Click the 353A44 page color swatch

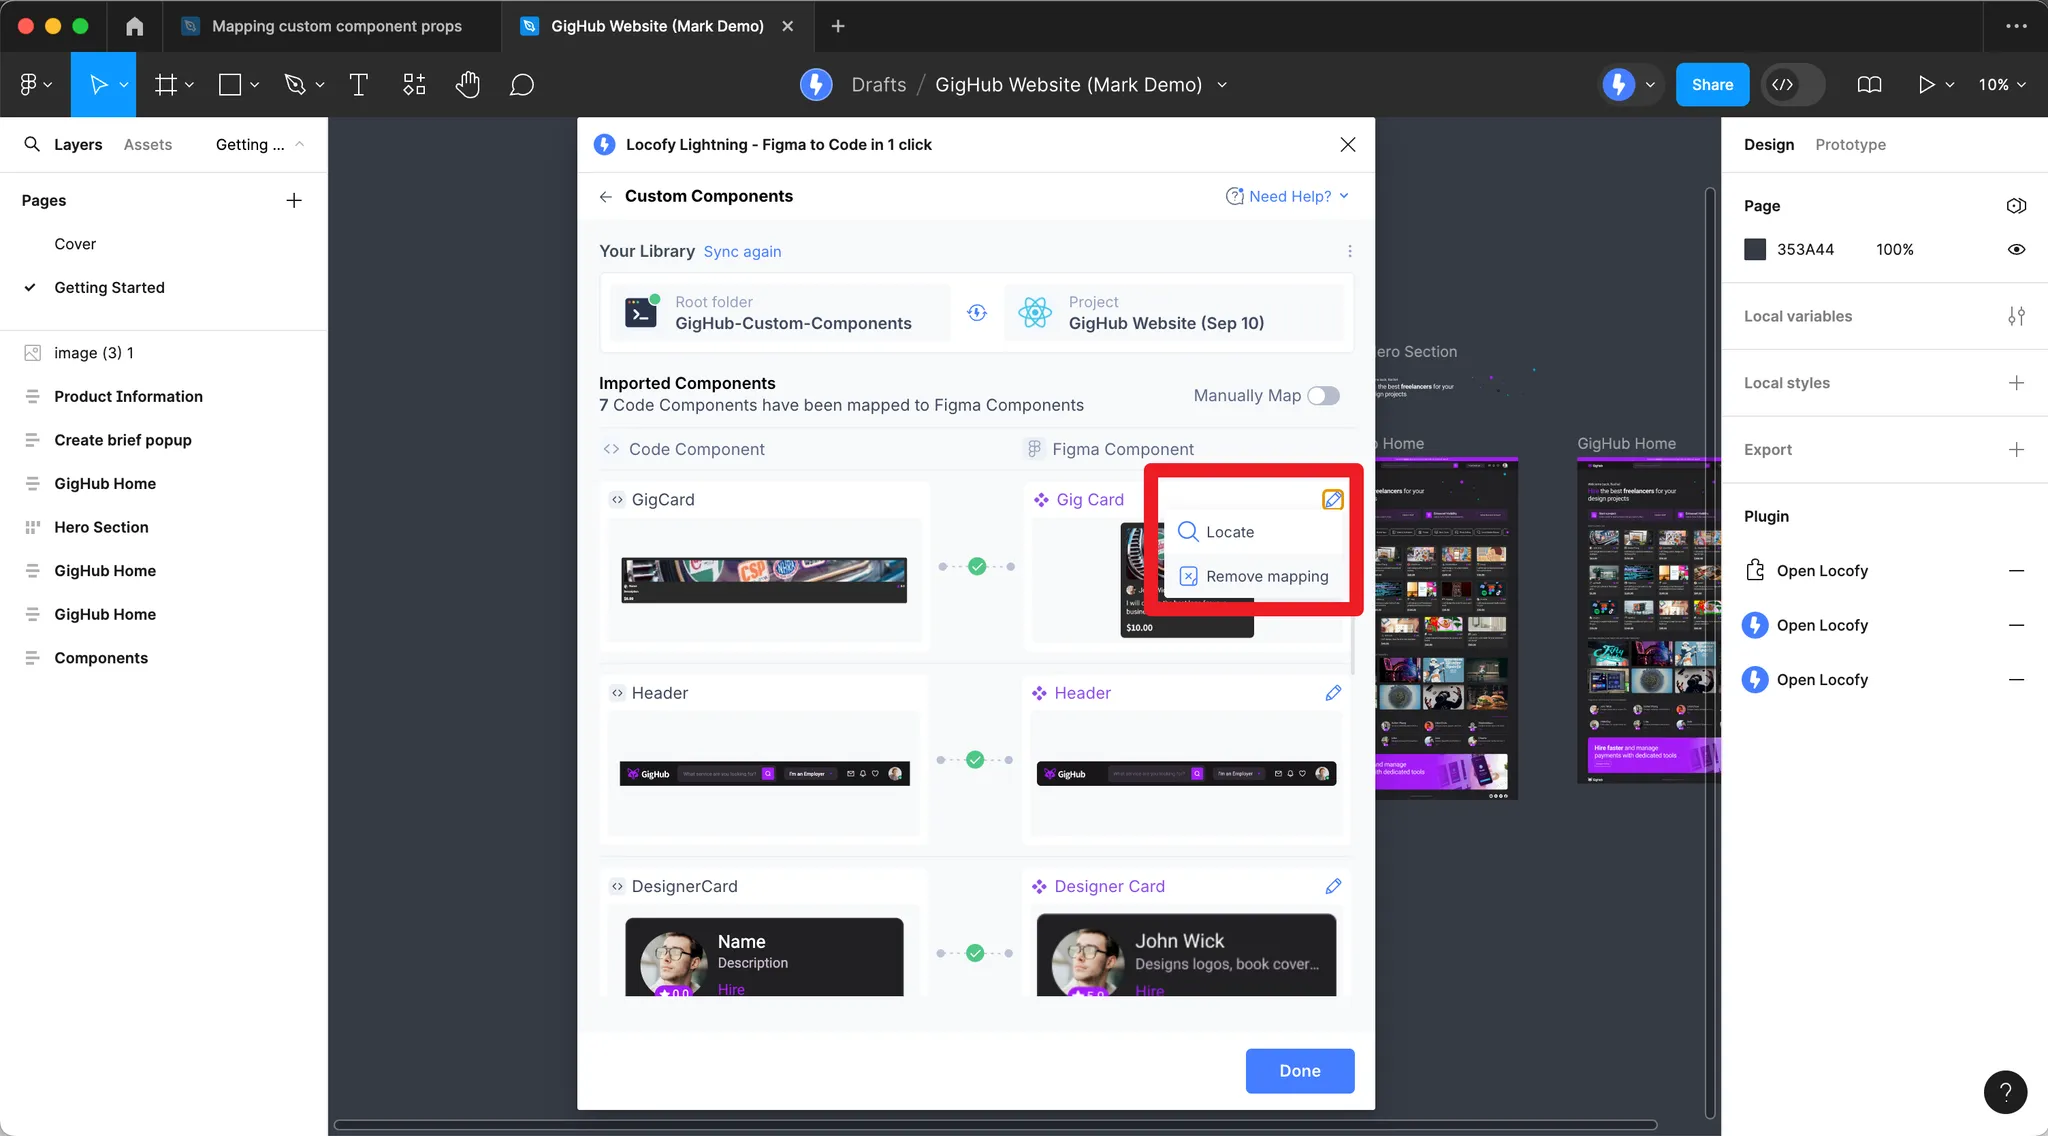click(x=1755, y=249)
